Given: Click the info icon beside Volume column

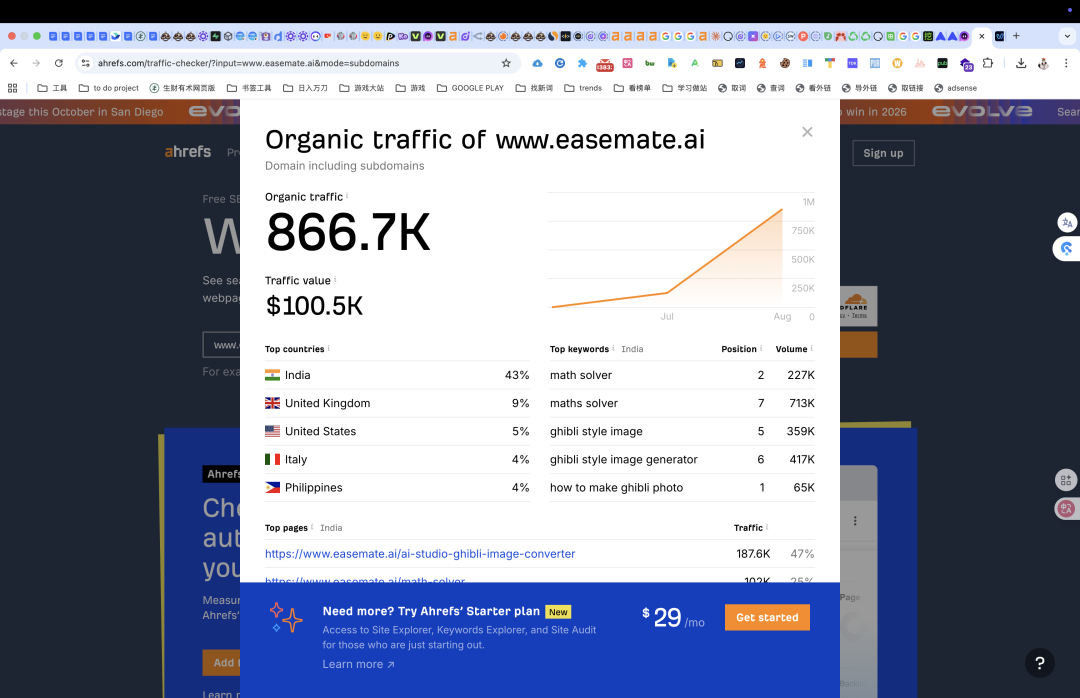Looking at the screenshot, I should (x=811, y=348).
